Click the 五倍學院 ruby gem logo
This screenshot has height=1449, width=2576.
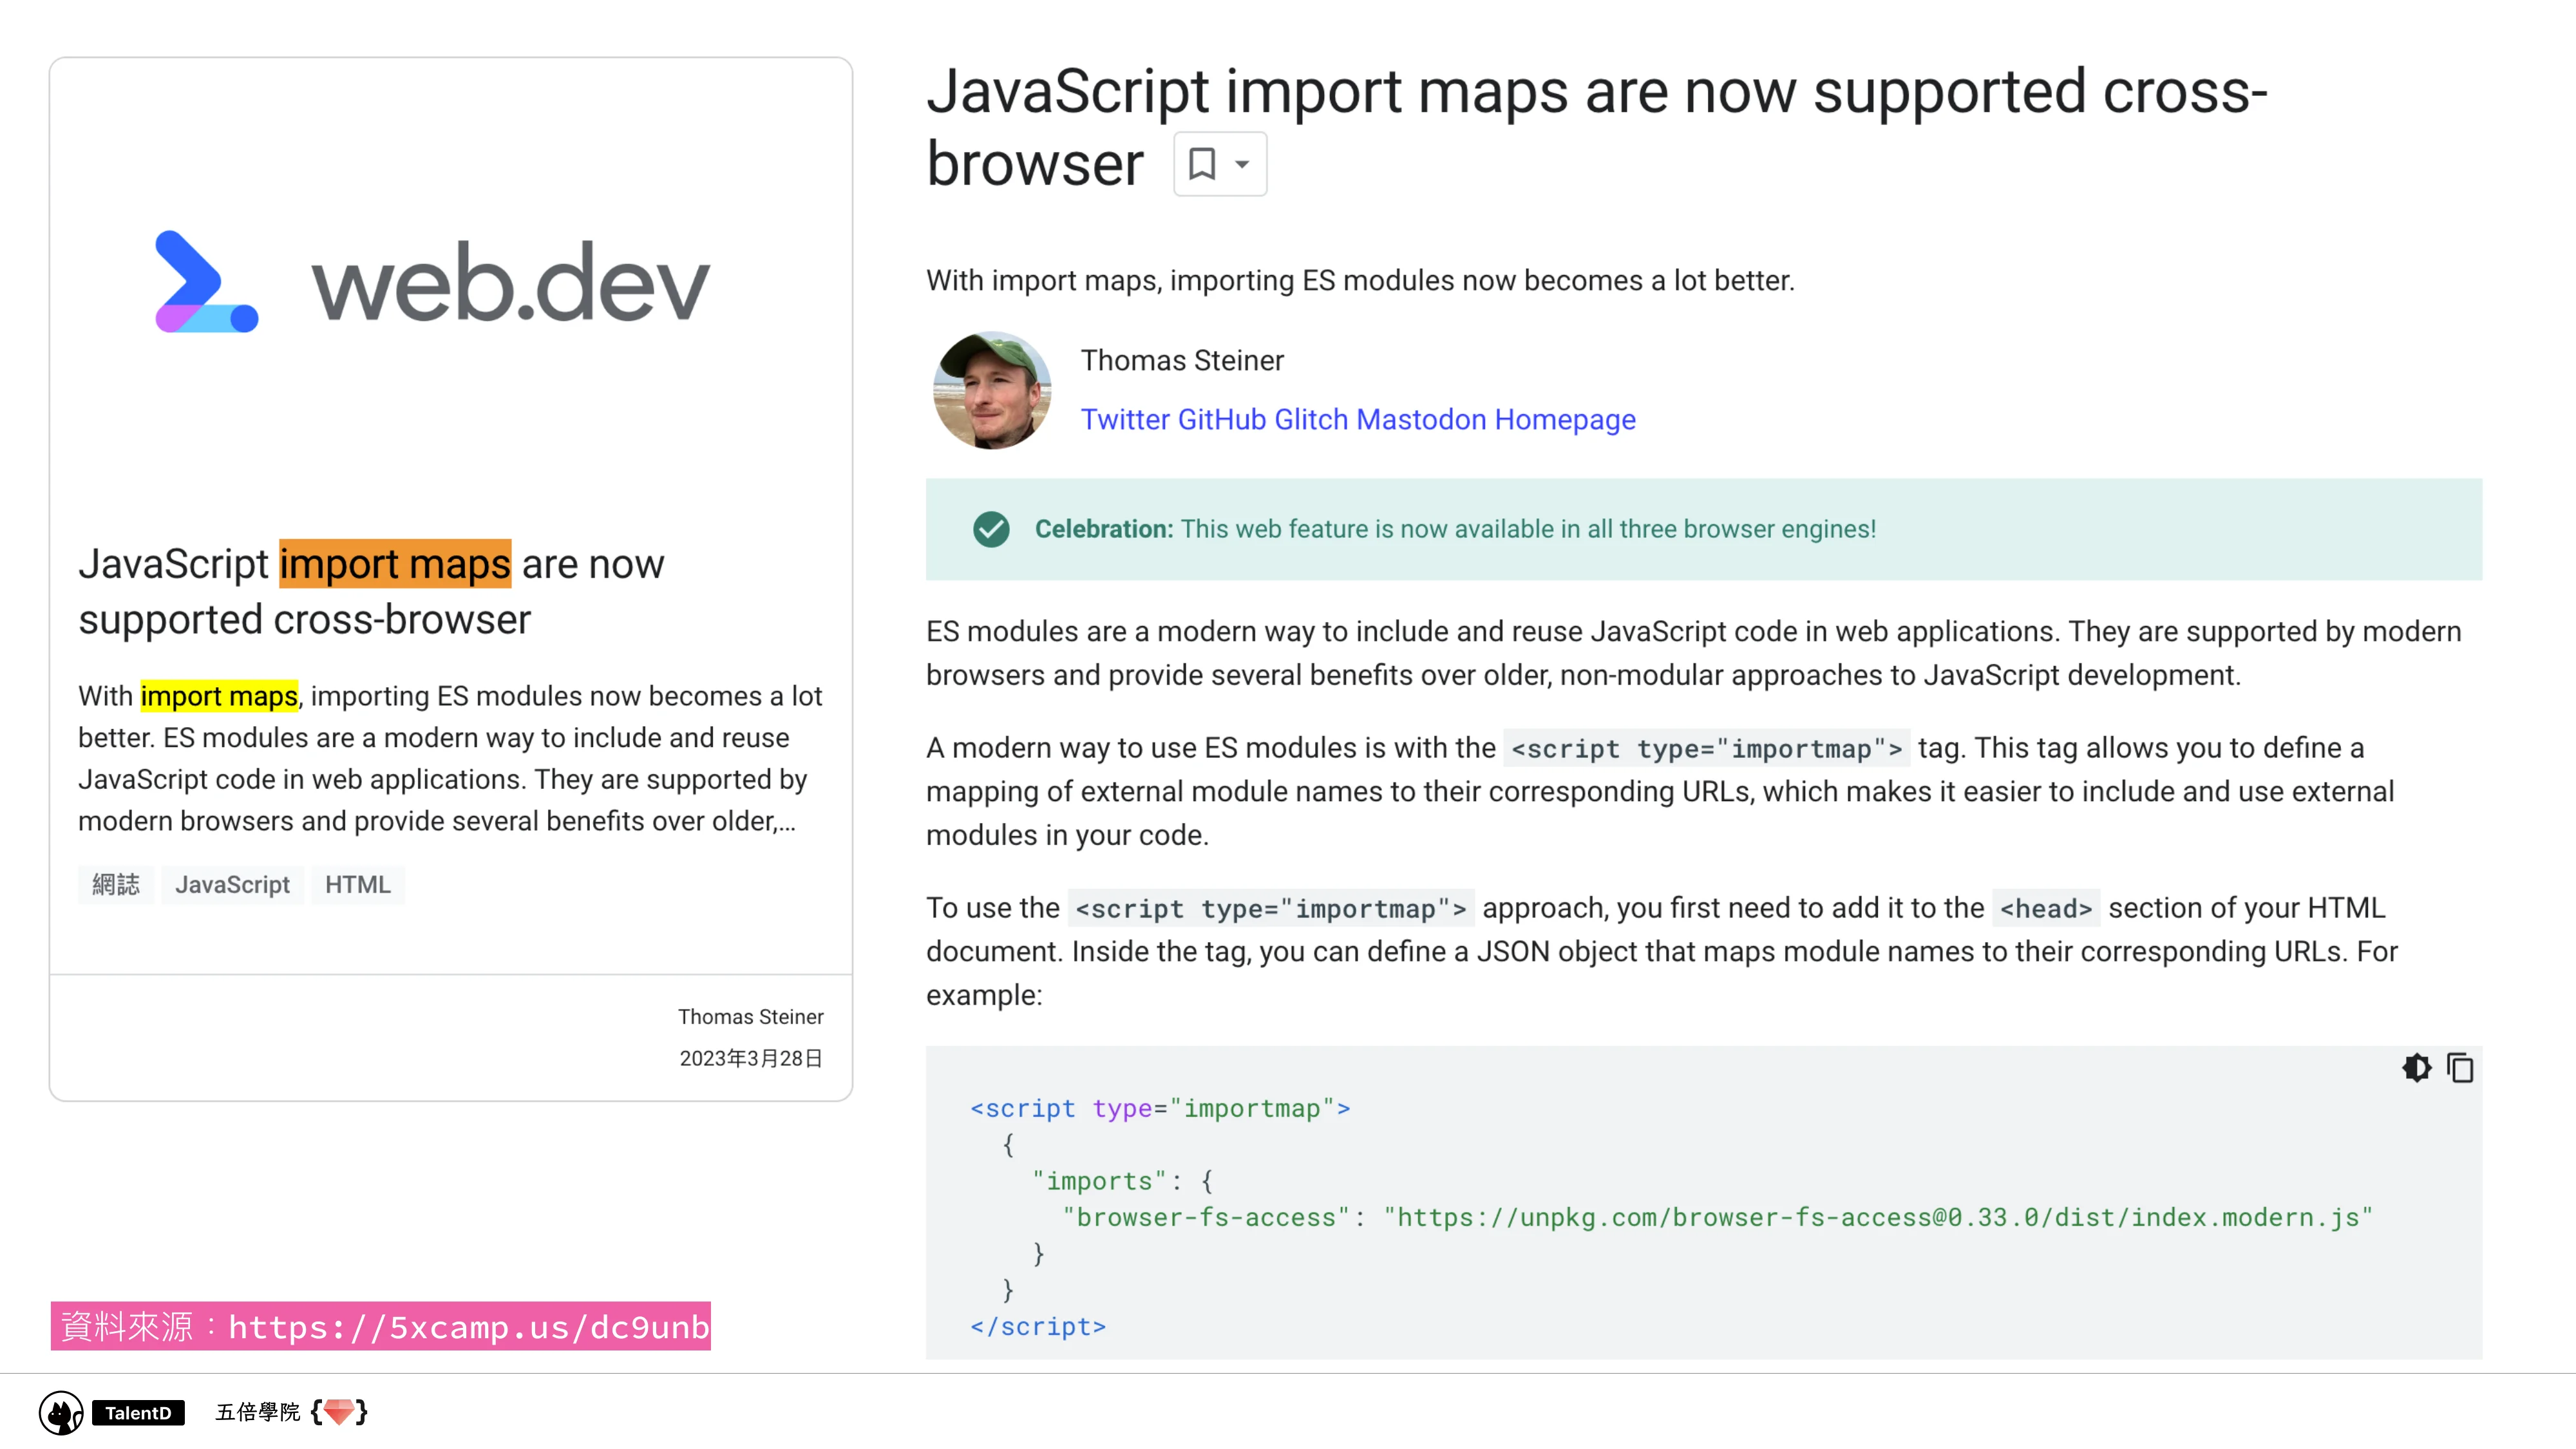coord(339,1411)
